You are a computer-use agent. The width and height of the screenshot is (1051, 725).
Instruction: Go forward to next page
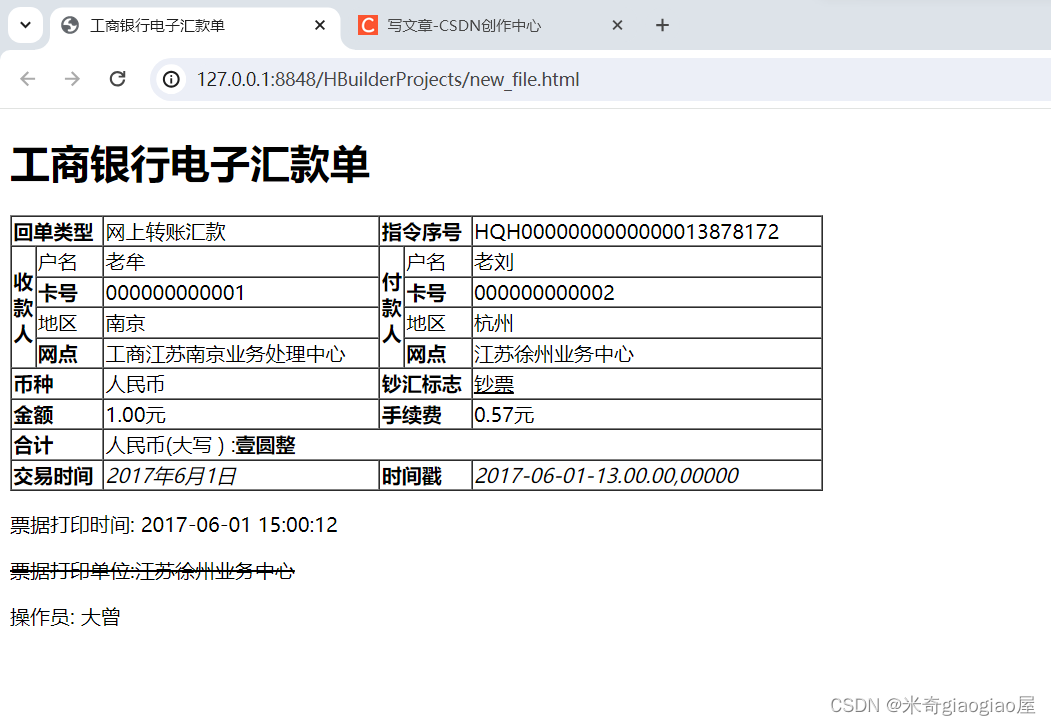tap(72, 79)
